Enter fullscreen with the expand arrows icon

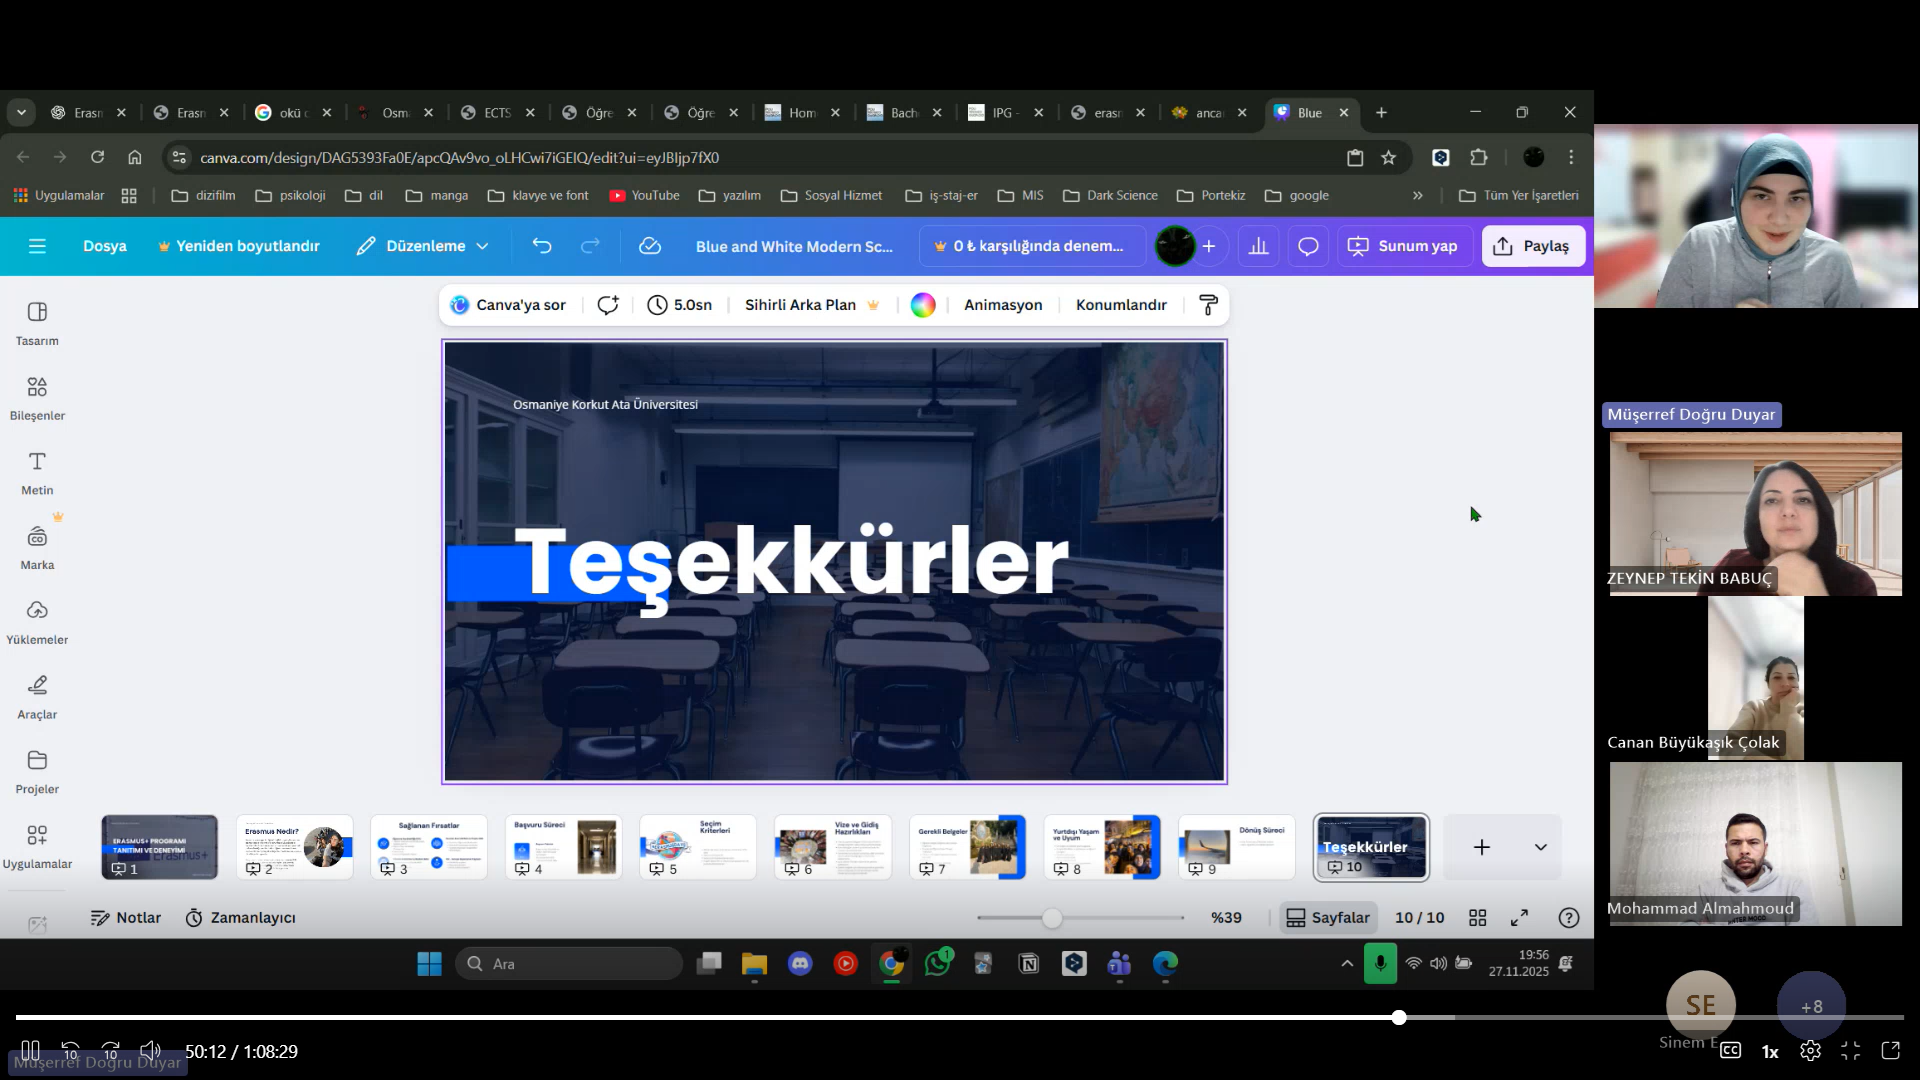1519,918
